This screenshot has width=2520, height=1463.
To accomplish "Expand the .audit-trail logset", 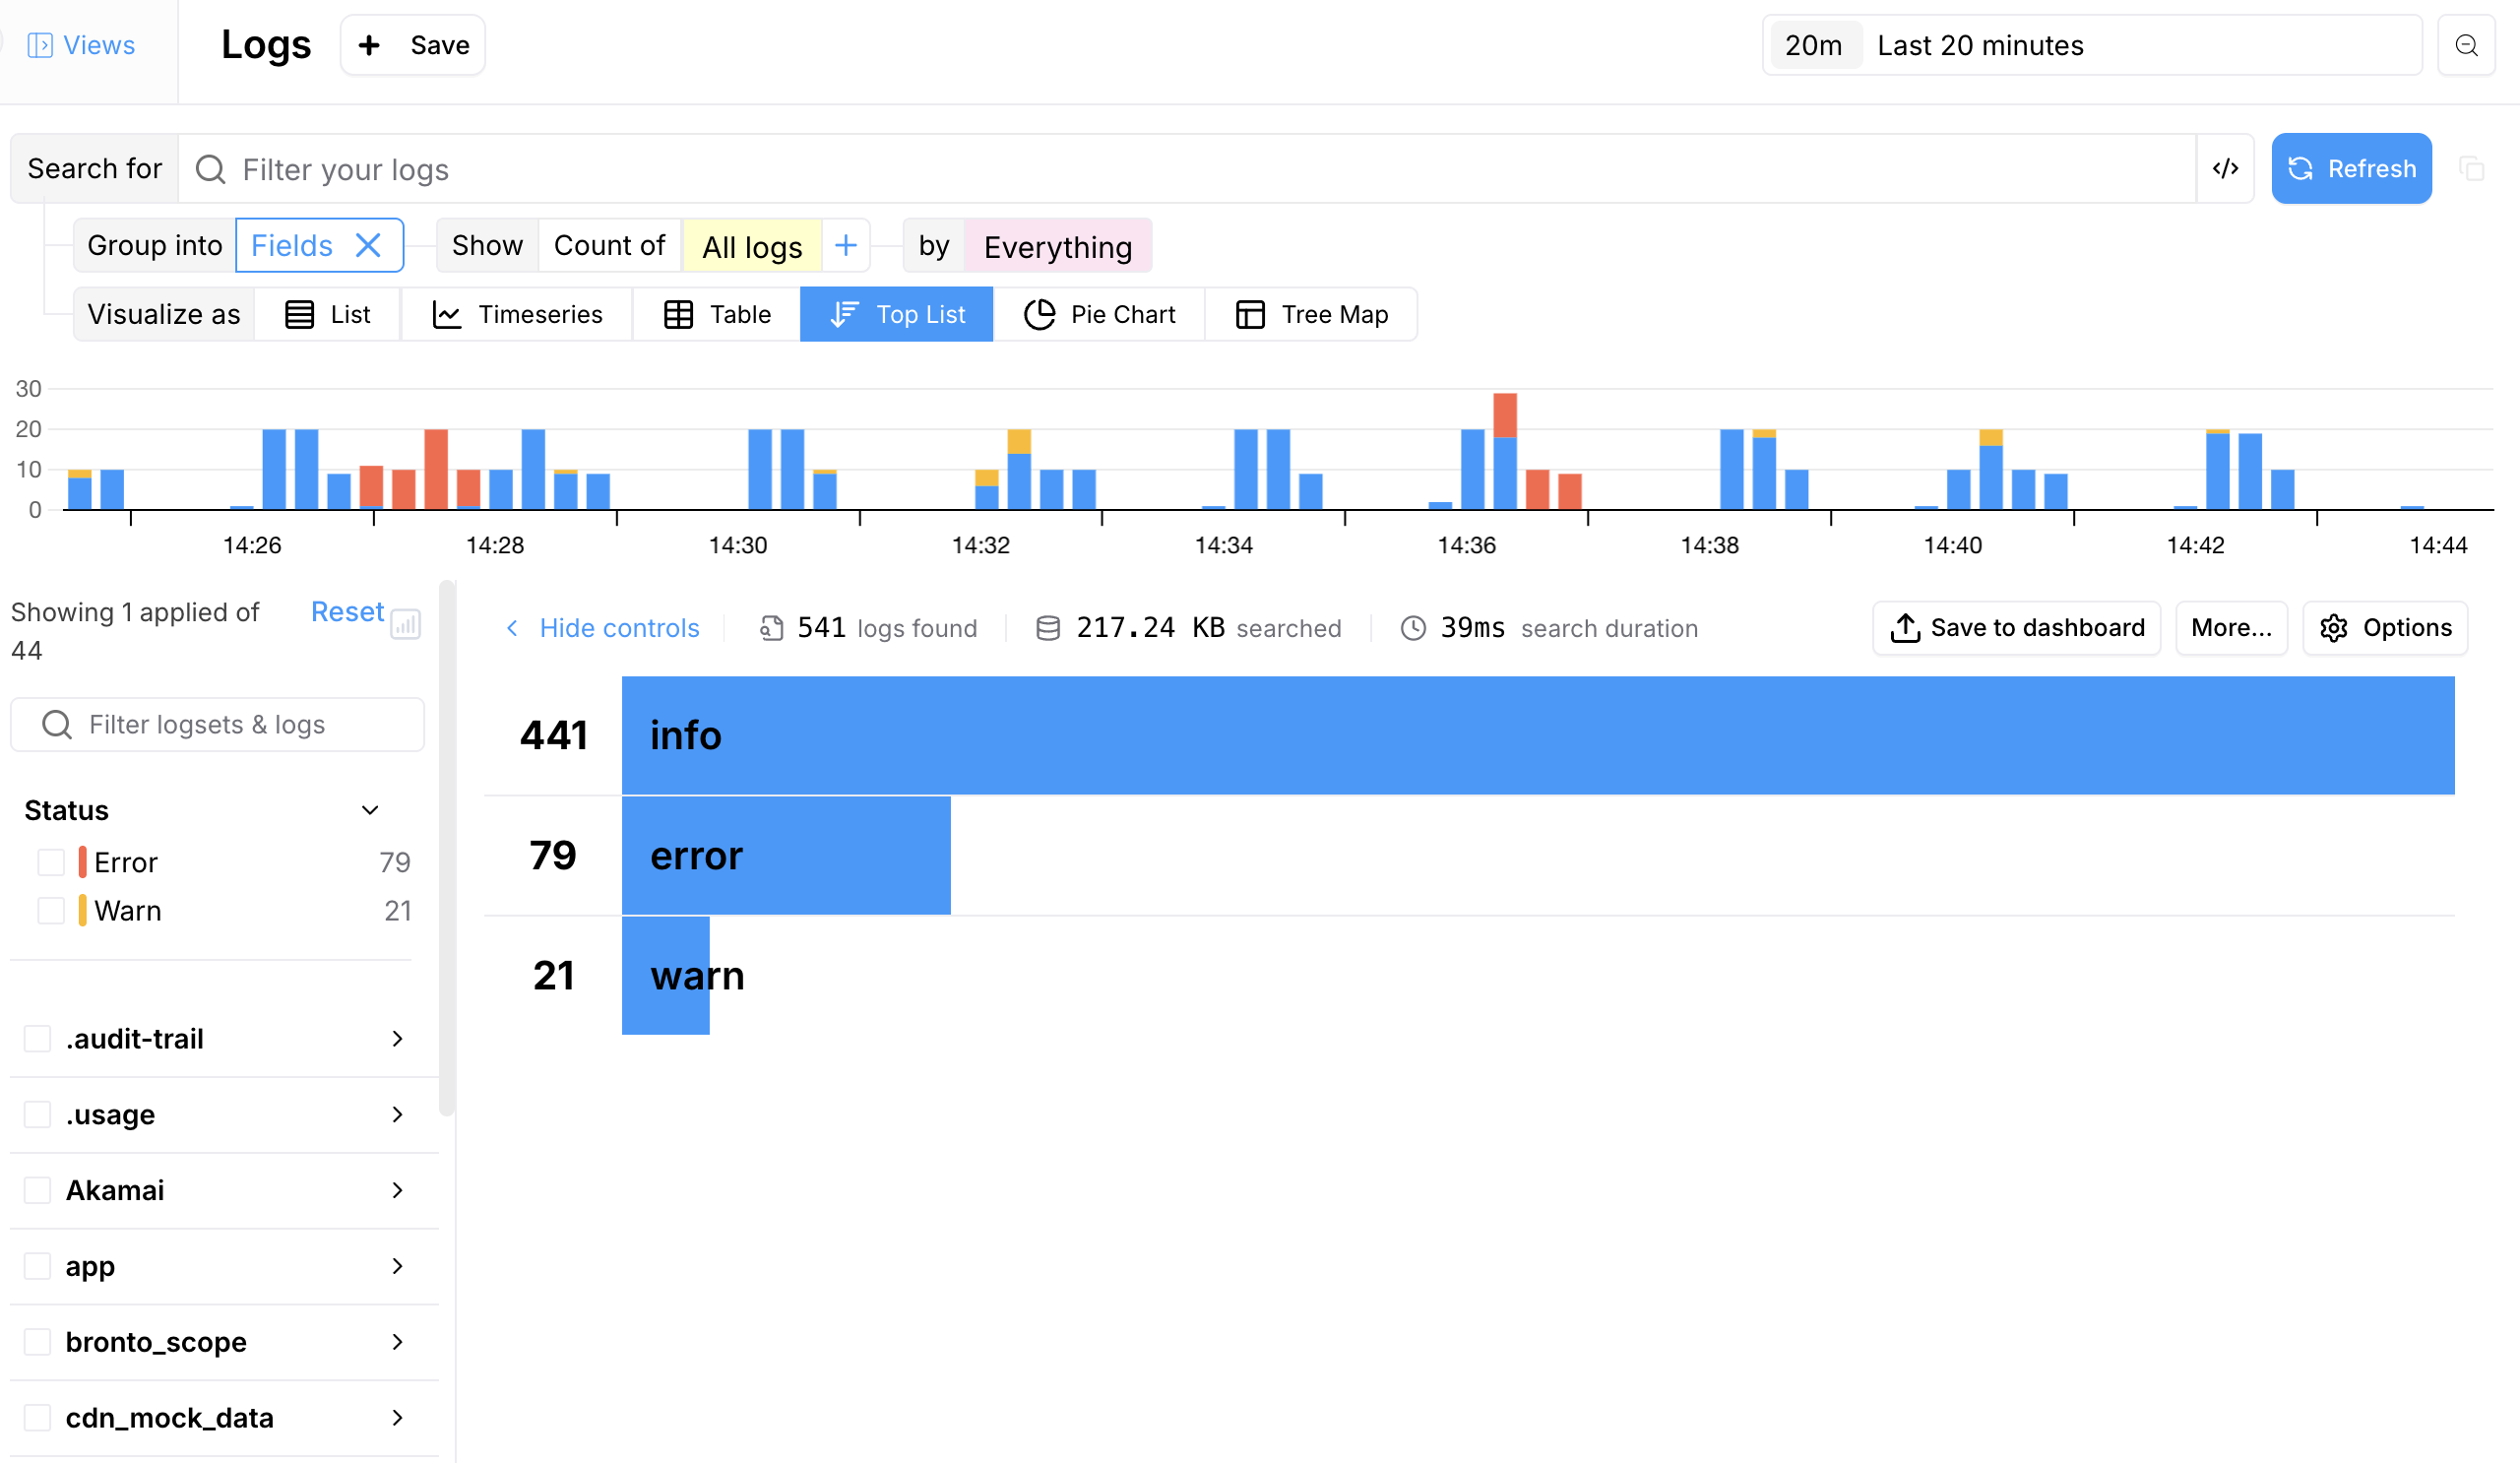I will 397,1039.
